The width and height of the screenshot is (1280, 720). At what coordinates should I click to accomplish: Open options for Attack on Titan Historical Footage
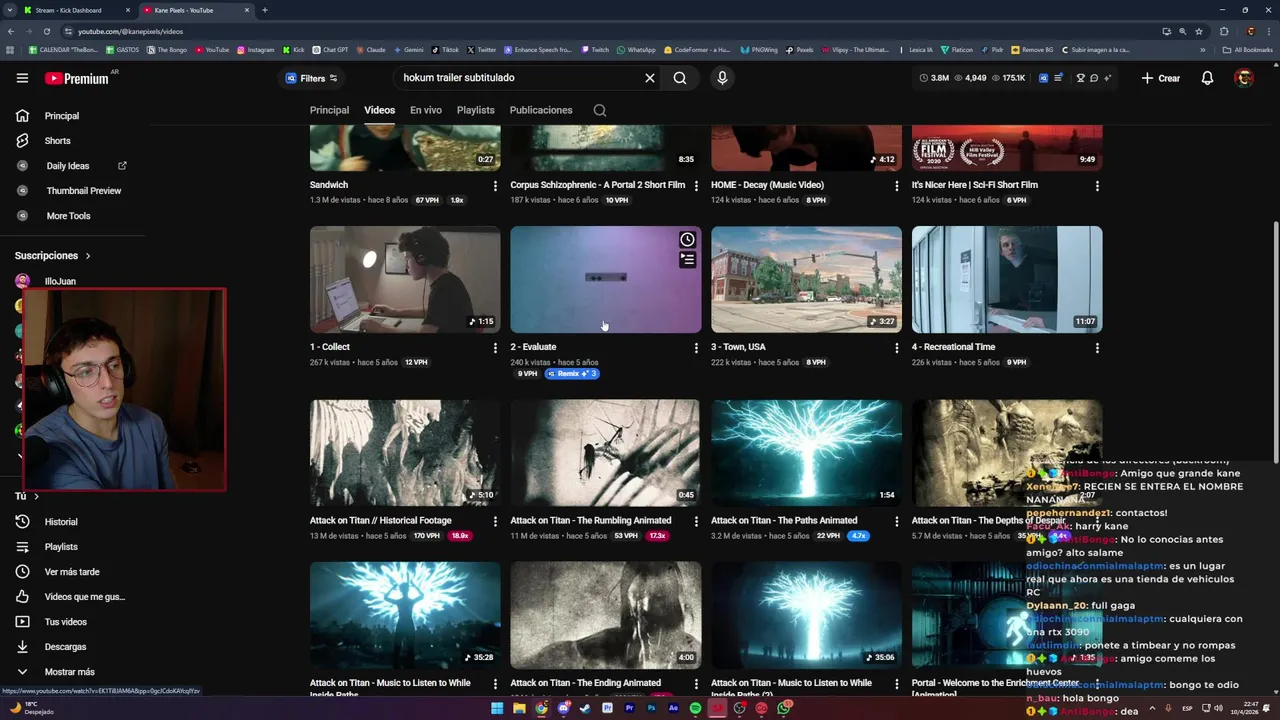click(495, 522)
